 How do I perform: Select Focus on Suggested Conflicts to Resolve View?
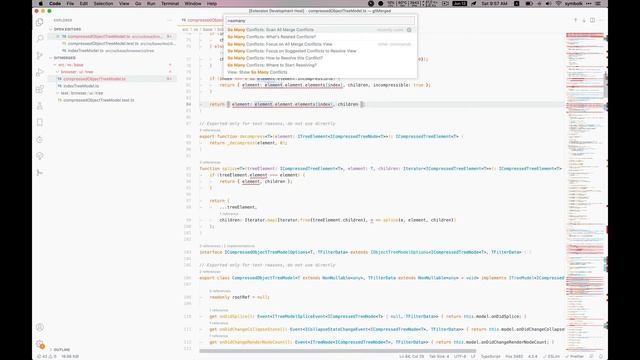point(320,51)
